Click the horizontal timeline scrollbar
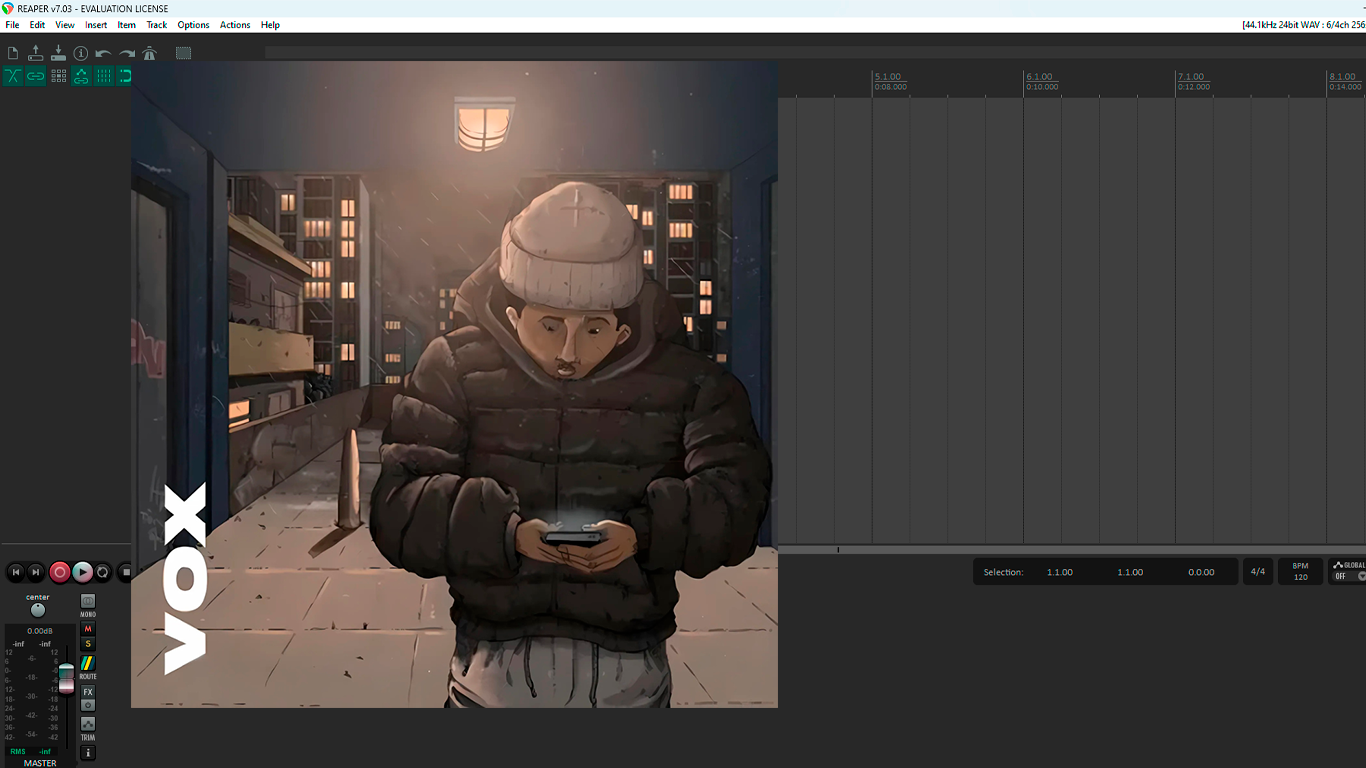1366x768 pixels. [1072, 549]
